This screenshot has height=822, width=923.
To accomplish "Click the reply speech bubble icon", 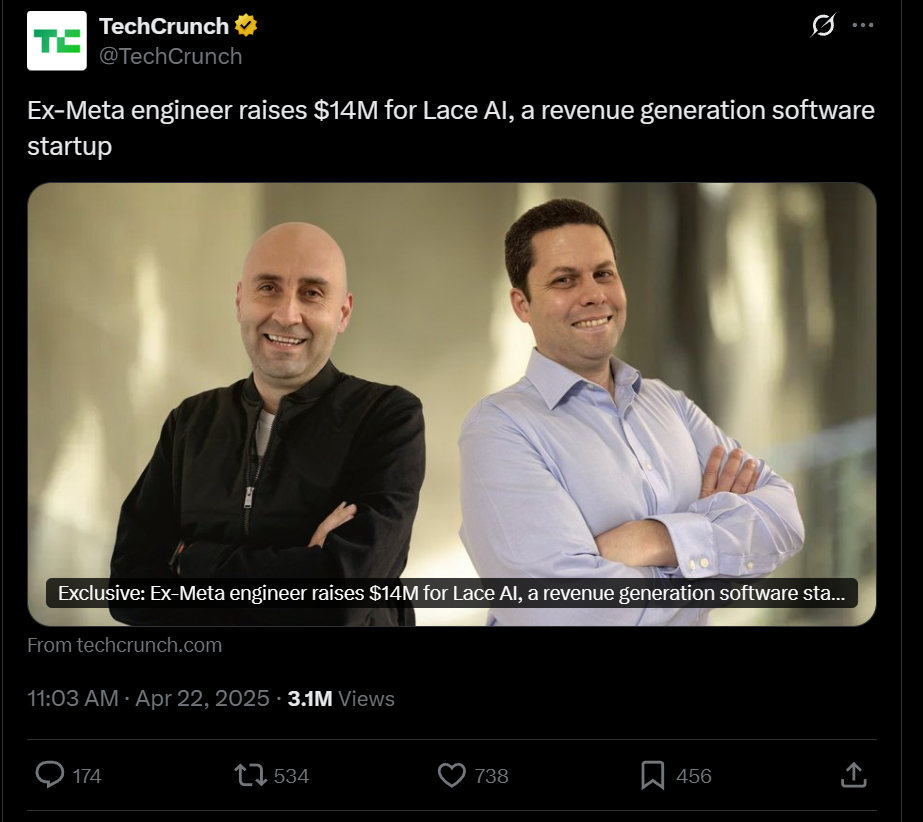I will tap(50, 775).
